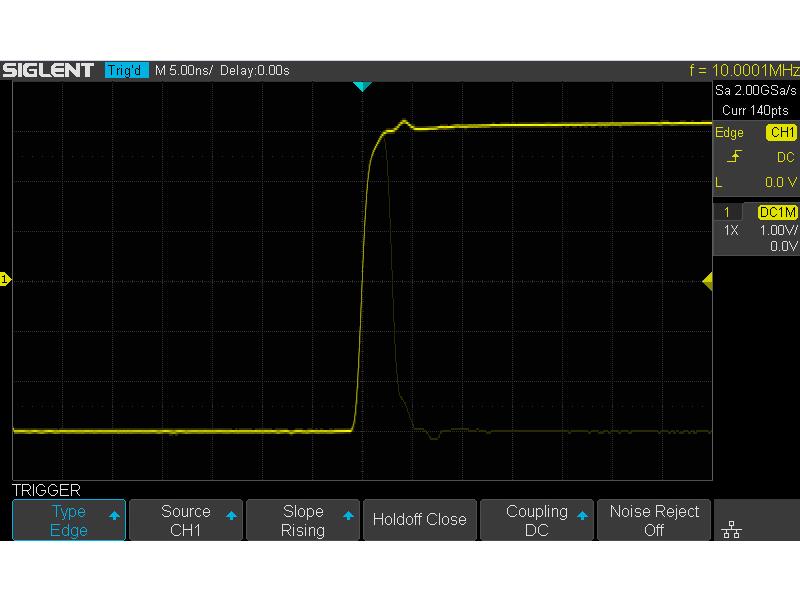Click the rising edge slope icon
This screenshot has height=600, width=800.
click(x=734, y=156)
